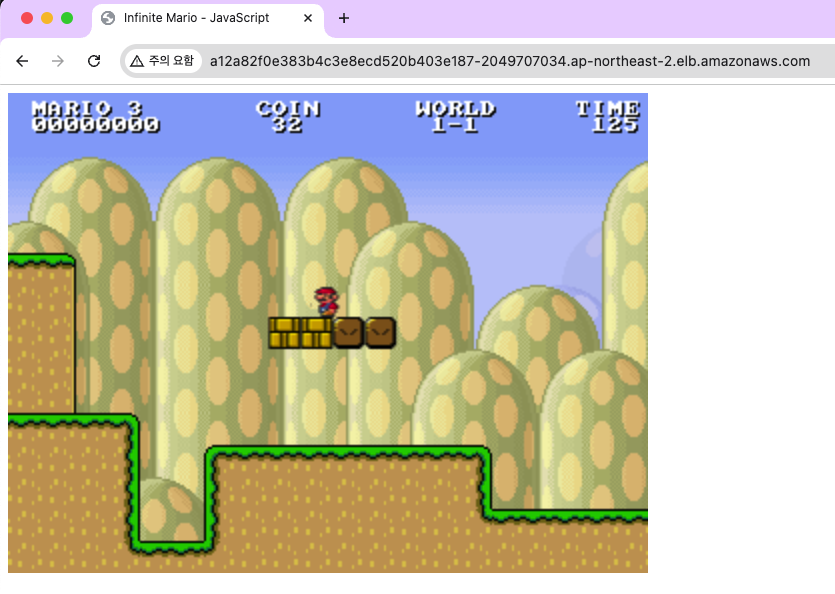Click the amazonaws.com URL in address bar
This screenshot has width=835, height=594.
pos(510,61)
